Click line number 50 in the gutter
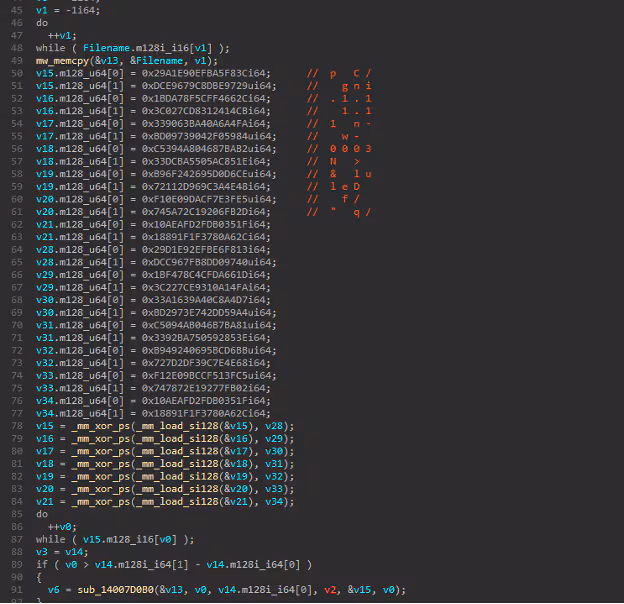Image resolution: width=624 pixels, height=604 pixels. pos(15,73)
